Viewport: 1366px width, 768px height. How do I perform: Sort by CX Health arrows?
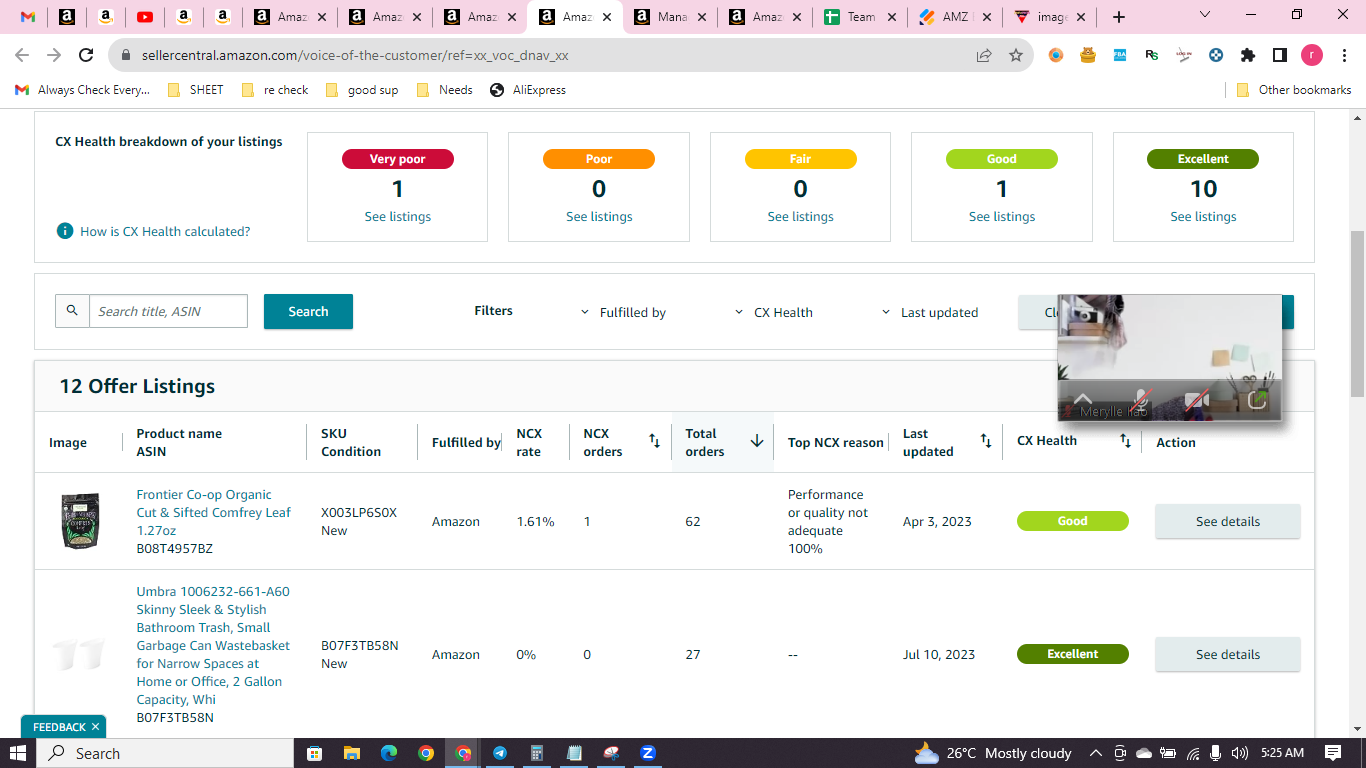pos(1125,441)
